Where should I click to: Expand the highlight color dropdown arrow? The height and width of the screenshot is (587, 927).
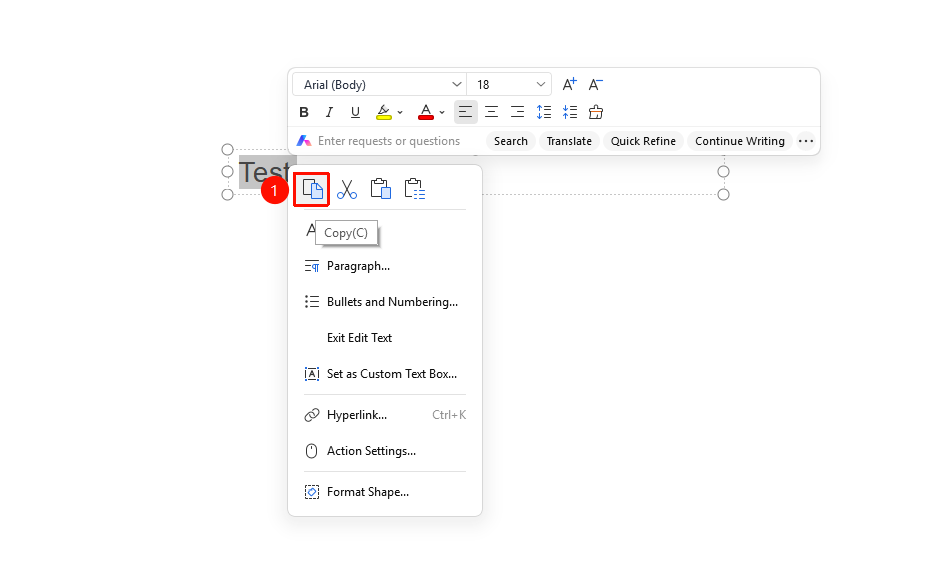pos(400,112)
